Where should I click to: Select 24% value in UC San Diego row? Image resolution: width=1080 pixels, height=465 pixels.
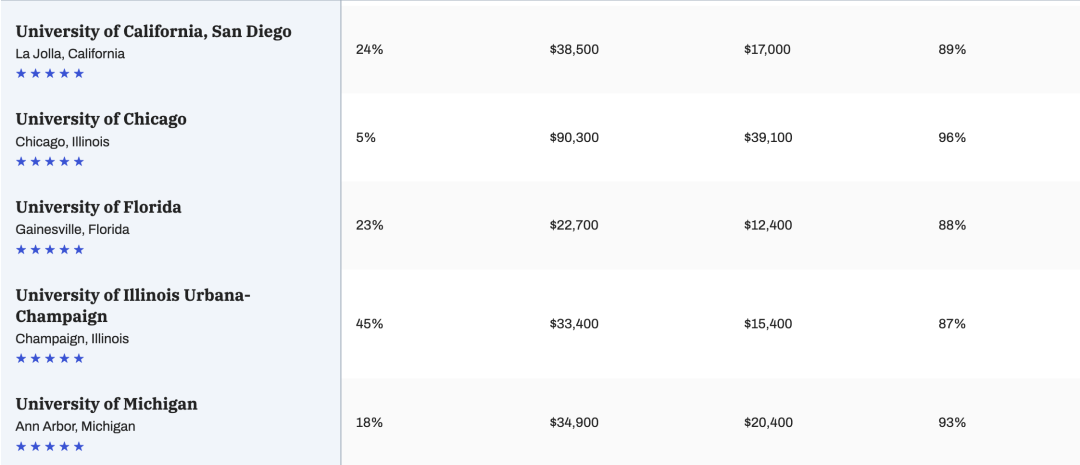(369, 50)
